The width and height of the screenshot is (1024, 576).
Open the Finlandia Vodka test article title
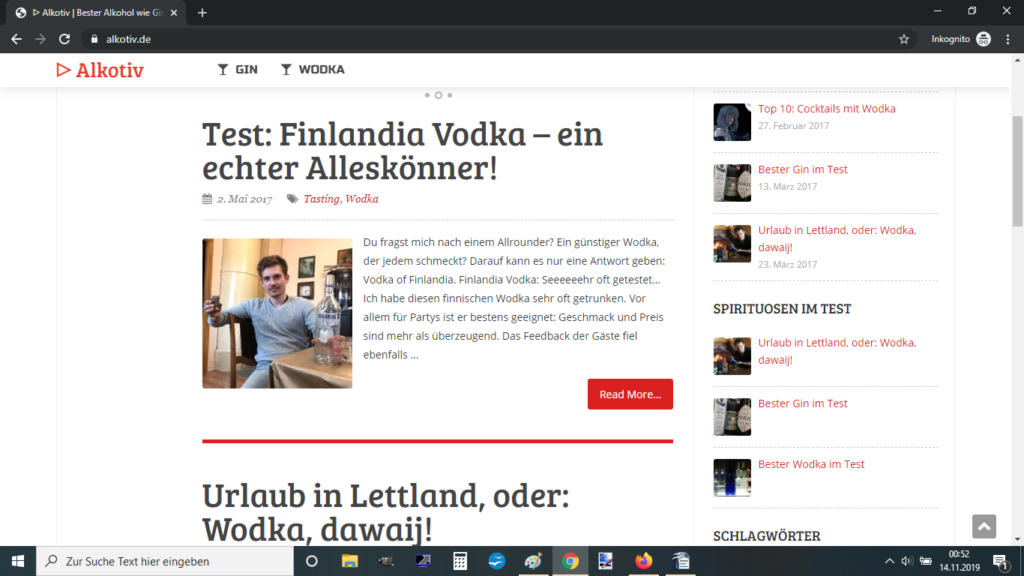pyautogui.click(x=402, y=150)
